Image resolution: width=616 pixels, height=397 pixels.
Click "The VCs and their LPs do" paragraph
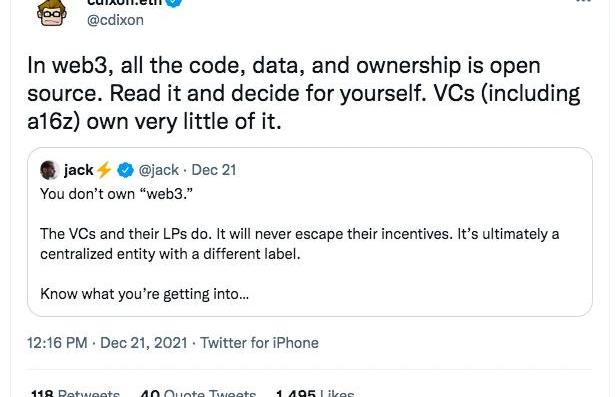[299, 244]
